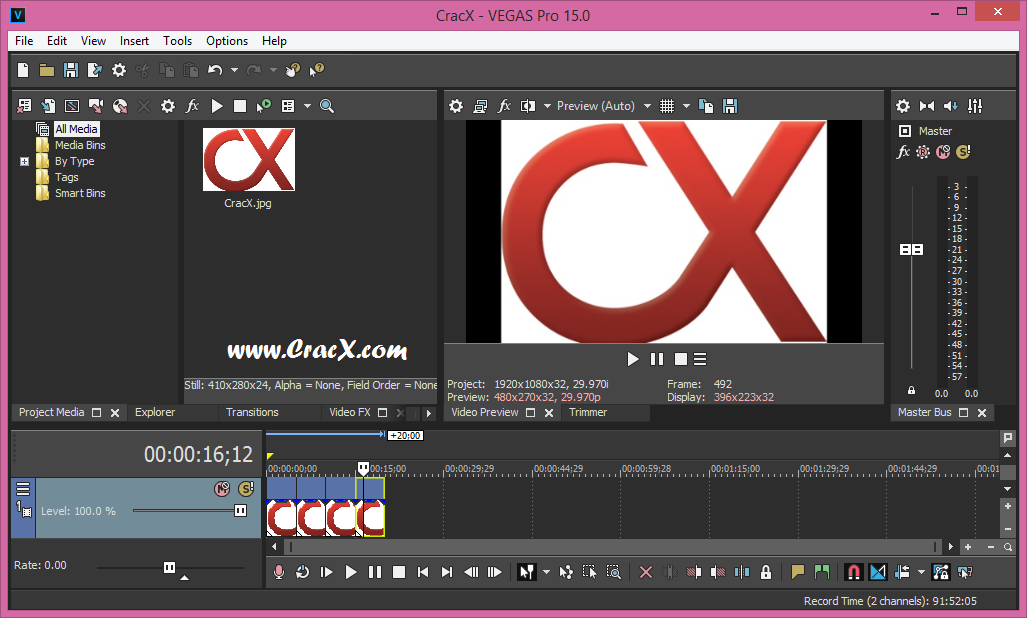
Task: Click the Render As icon in main toolbar
Action: tap(94, 70)
